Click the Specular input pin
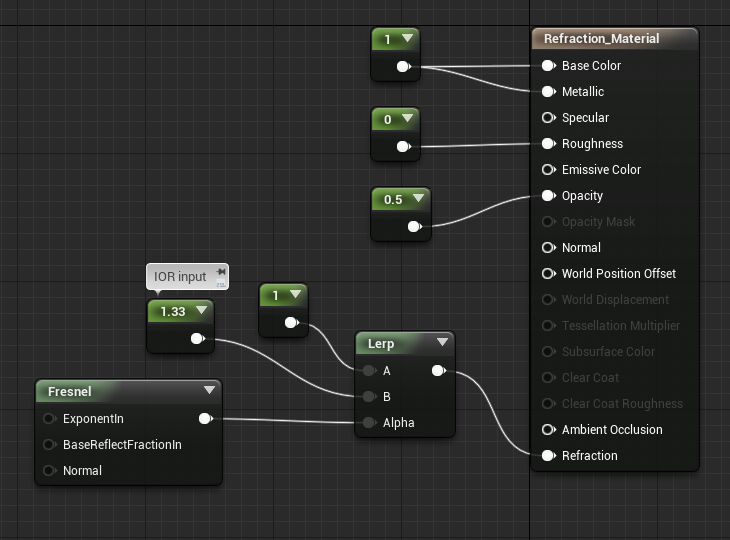This screenshot has width=730, height=540. pyautogui.click(x=548, y=118)
